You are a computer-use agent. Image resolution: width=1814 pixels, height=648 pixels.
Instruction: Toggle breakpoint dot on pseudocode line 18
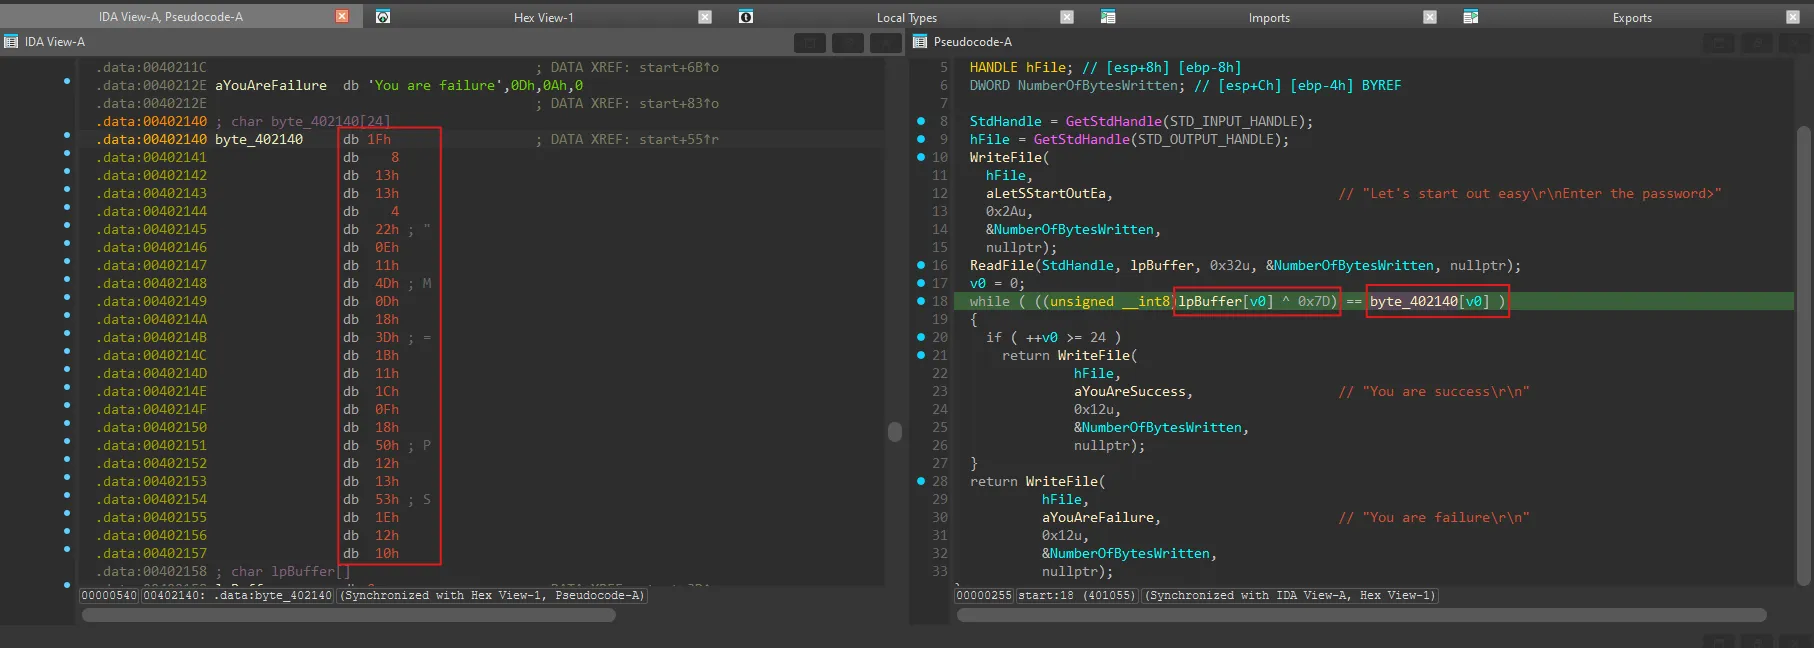click(x=921, y=301)
